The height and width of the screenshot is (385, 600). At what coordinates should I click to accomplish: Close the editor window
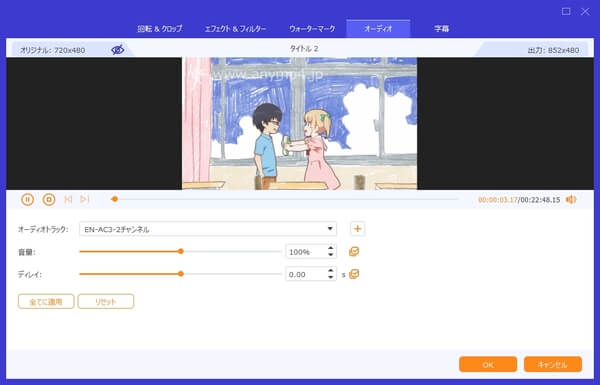pyautogui.click(x=585, y=11)
